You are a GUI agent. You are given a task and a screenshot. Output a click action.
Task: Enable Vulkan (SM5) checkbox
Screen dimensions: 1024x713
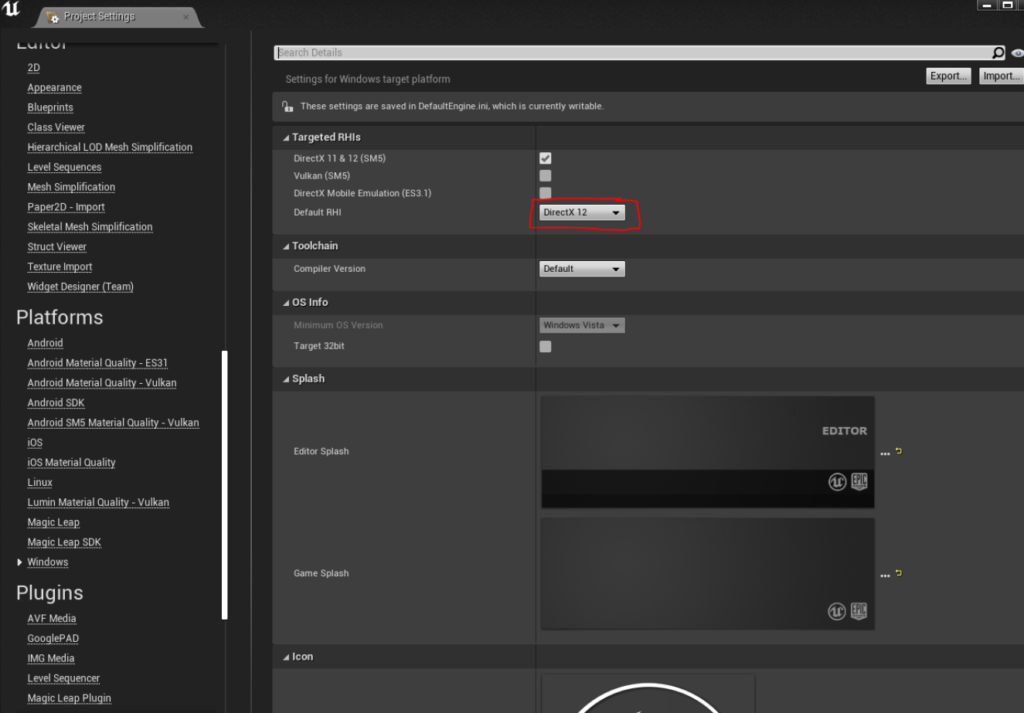(x=545, y=176)
